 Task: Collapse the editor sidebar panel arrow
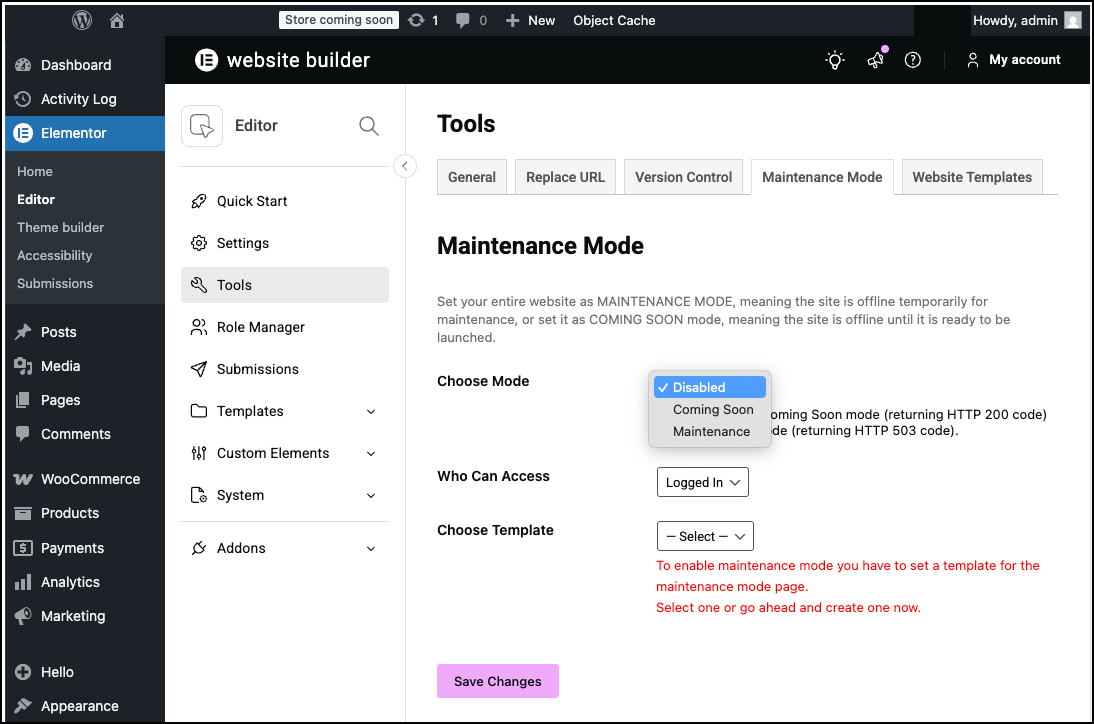pos(405,166)
